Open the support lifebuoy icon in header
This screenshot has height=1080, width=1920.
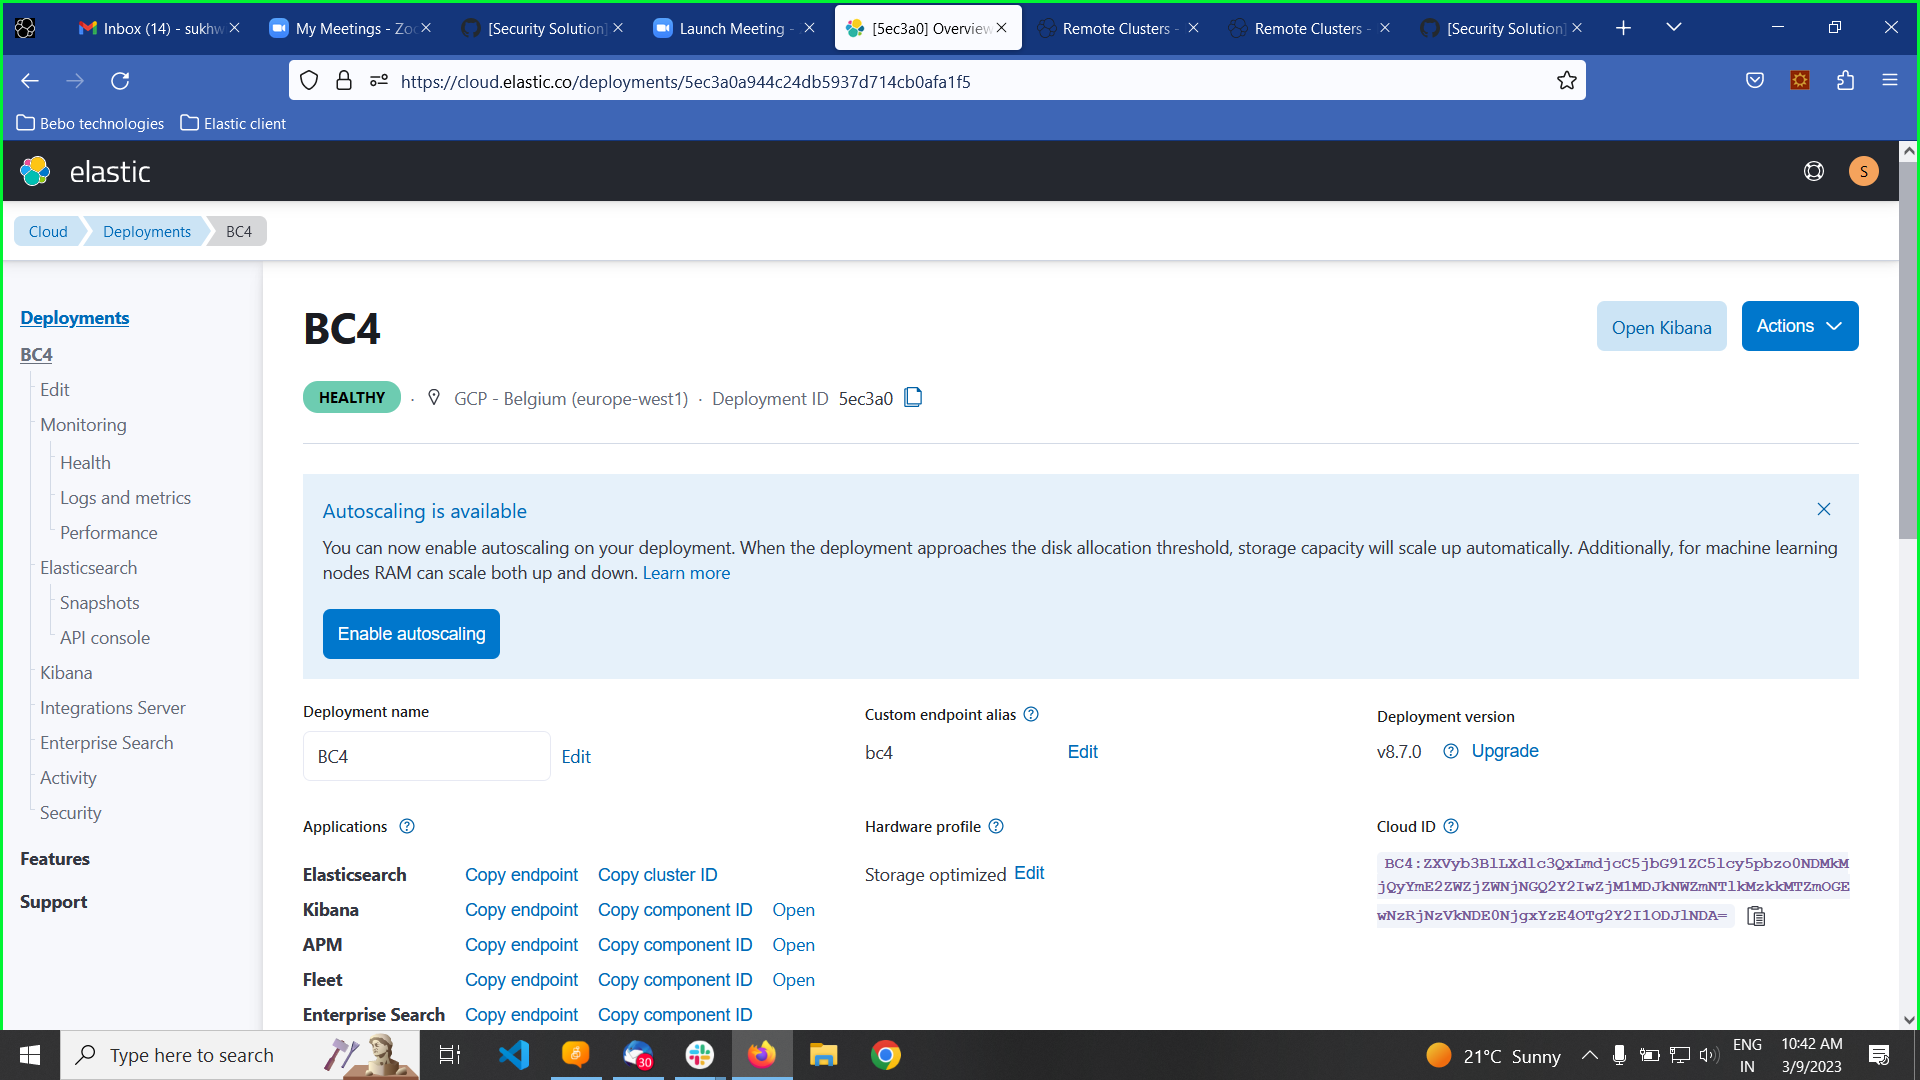(x=1813, y=172)
